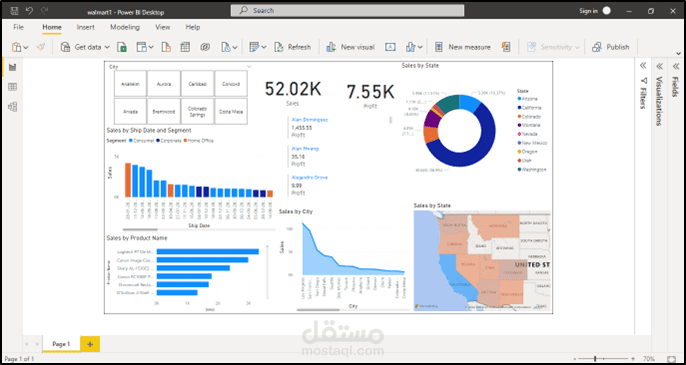This screenshot has height=365, width=686.
Task: Add a new page with plus button
Action: coord(90,344)
